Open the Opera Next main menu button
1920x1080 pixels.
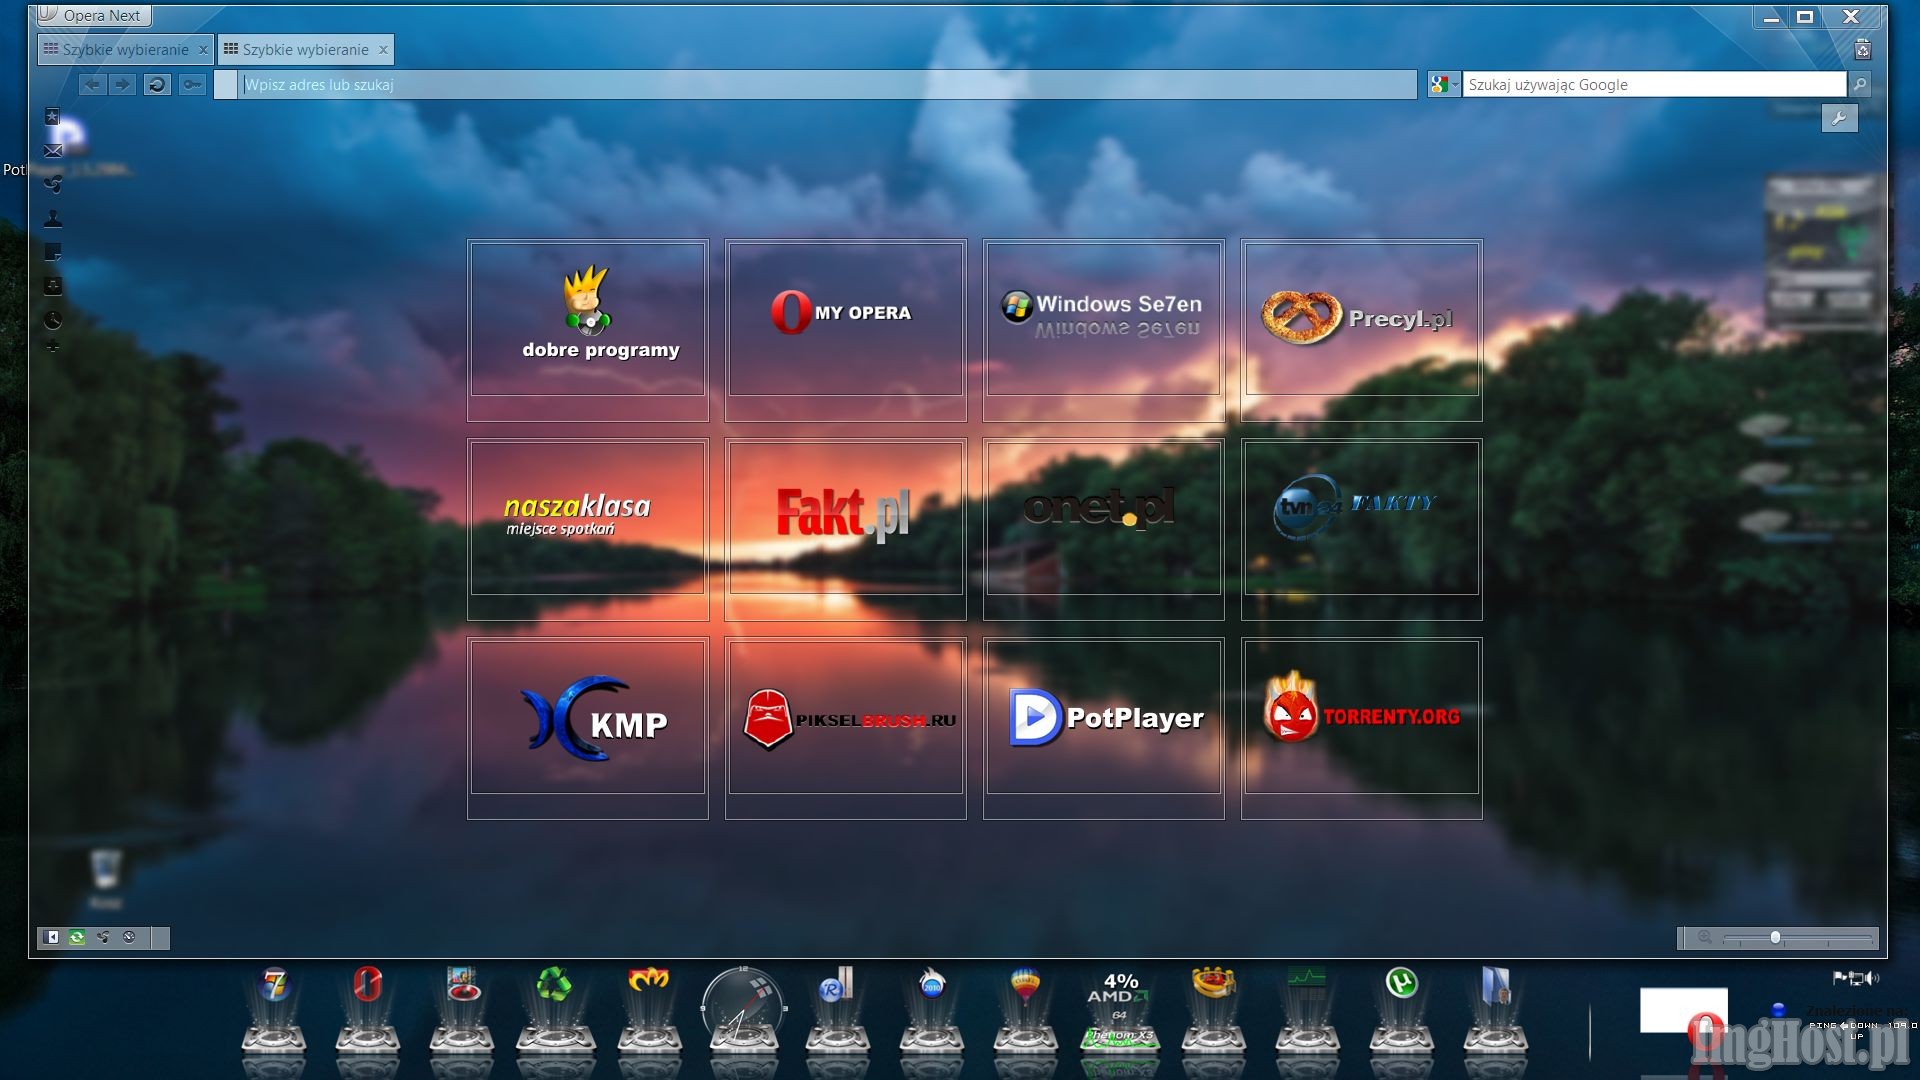[x=93, y=15]
